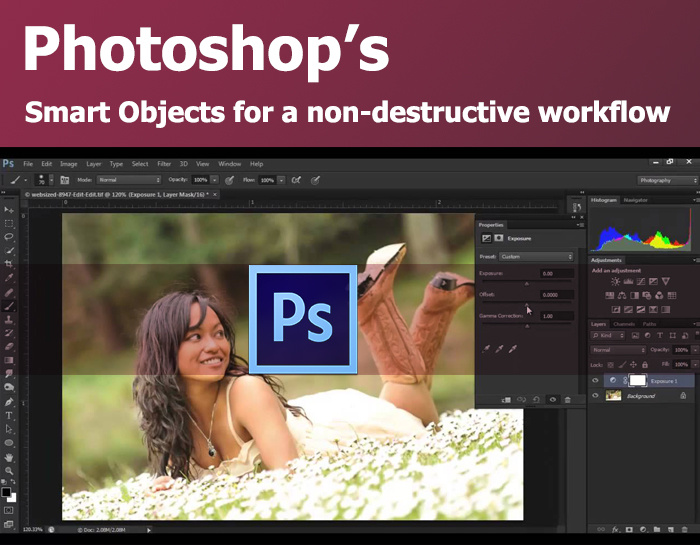700x545 pixels.
Task: Select the Gradient tool
Action: click(8, 360)
